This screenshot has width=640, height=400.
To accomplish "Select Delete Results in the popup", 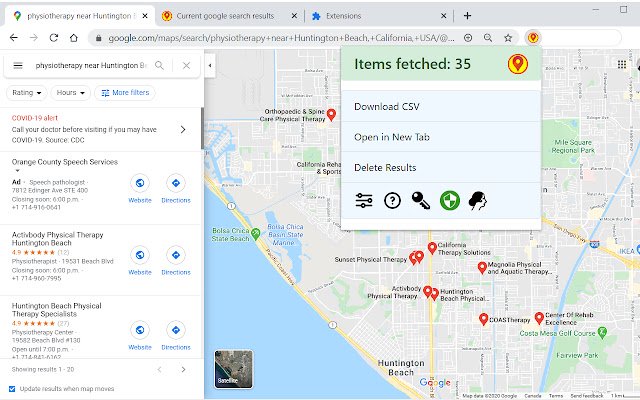I will click(x=441, y=168).
